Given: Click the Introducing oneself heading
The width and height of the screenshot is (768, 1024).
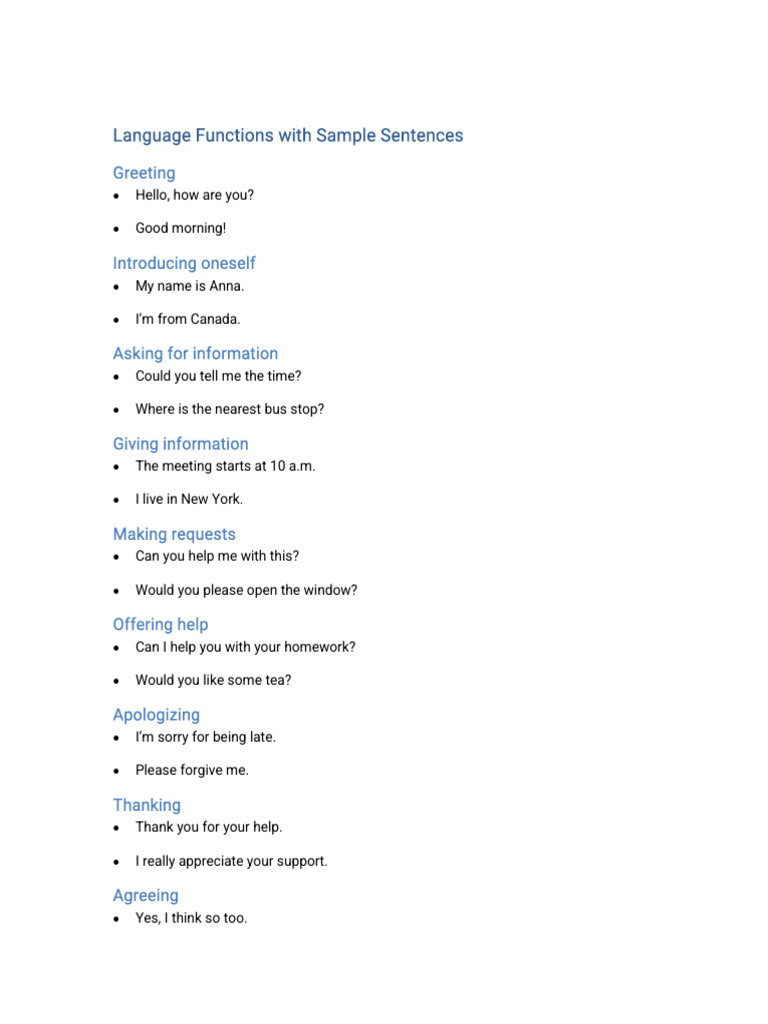Looking at the screenshot, I should (x=184, y=263).
